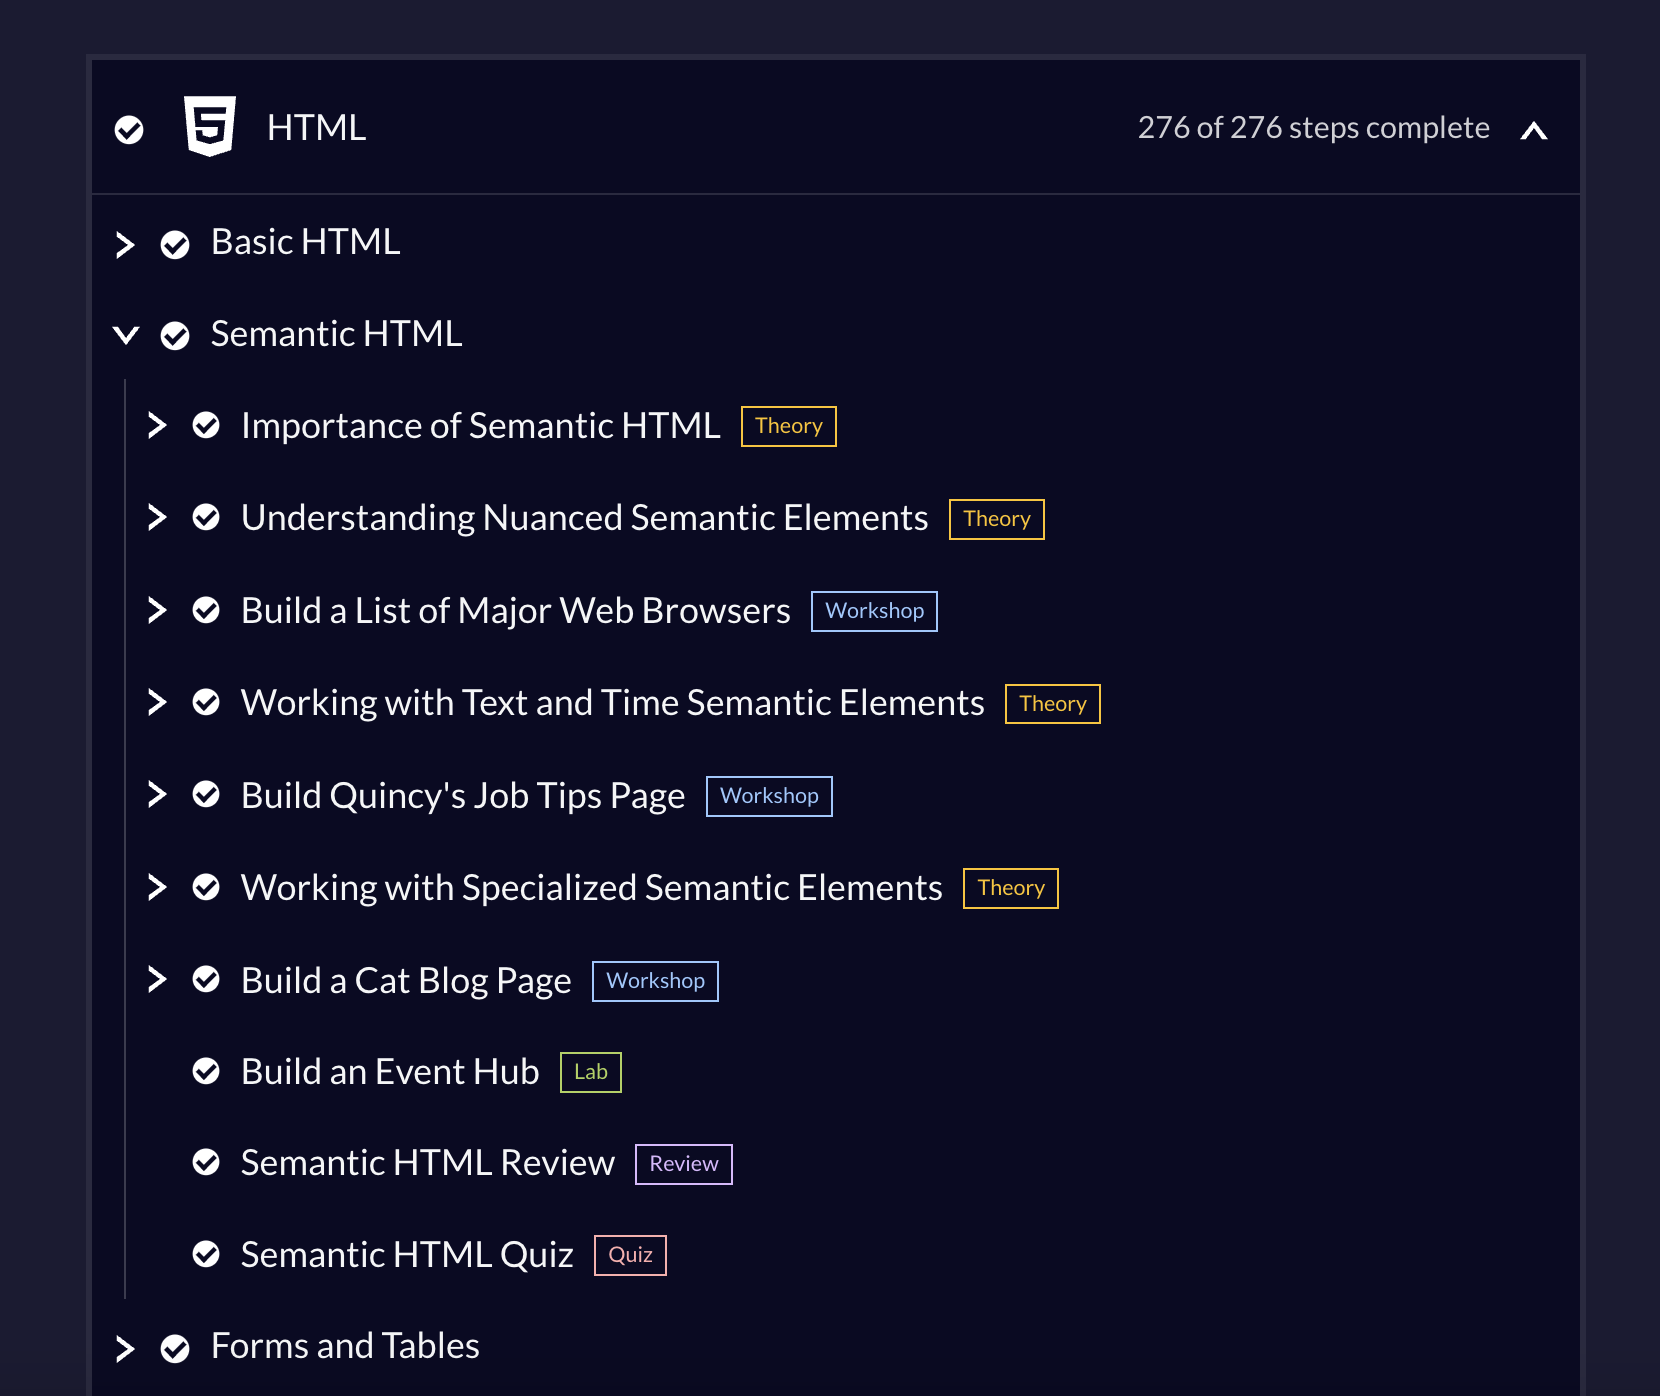Viewport: 1660px width, 1396px height.
Task: Open Semantic HTML Review page
Action: click(427, 1163)
